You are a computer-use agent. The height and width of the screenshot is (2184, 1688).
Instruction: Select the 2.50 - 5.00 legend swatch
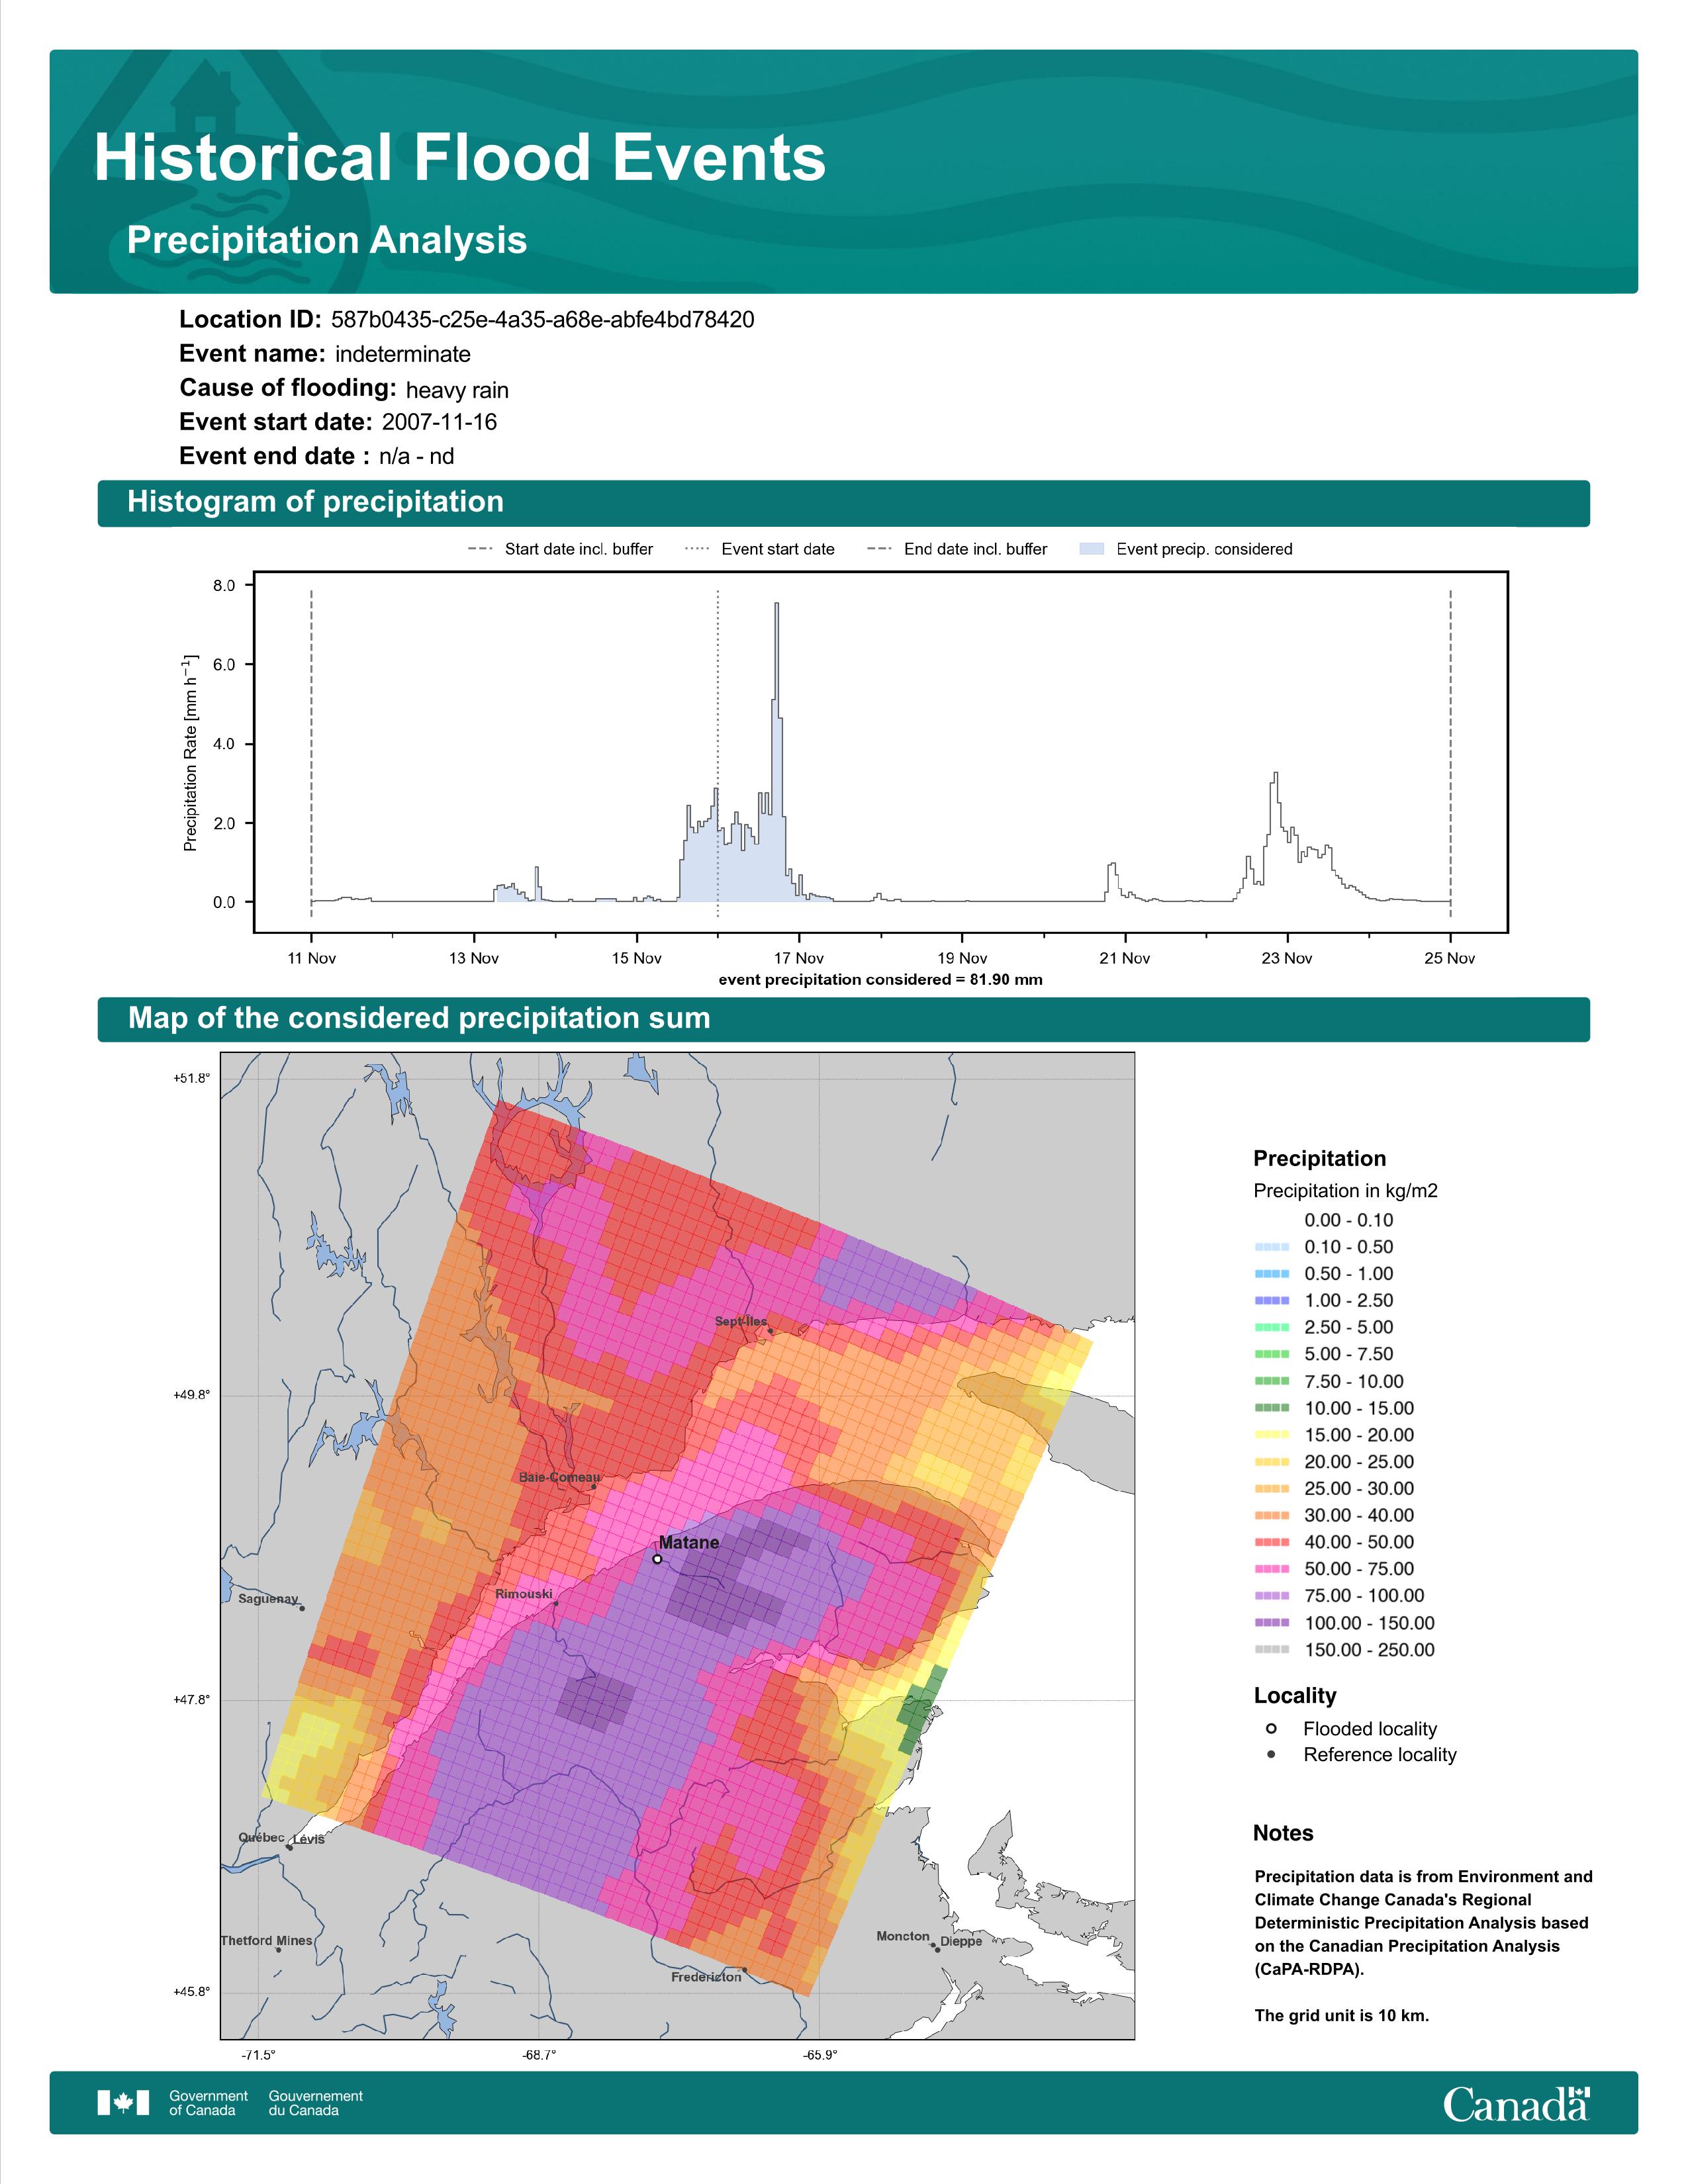(x=1271, y=1327)
